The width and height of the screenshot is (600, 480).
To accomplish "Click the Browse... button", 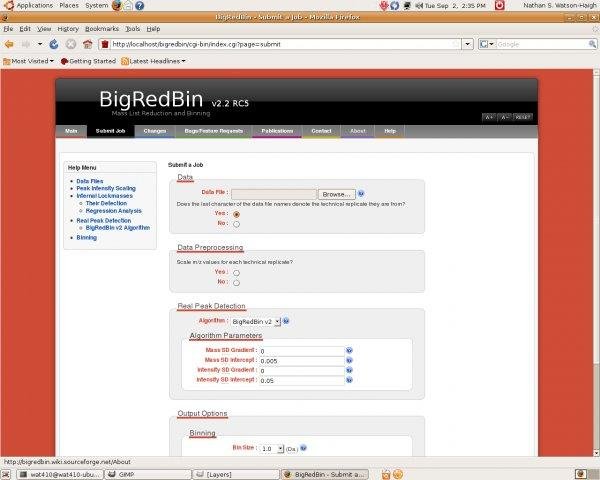I will coord(336,194).
